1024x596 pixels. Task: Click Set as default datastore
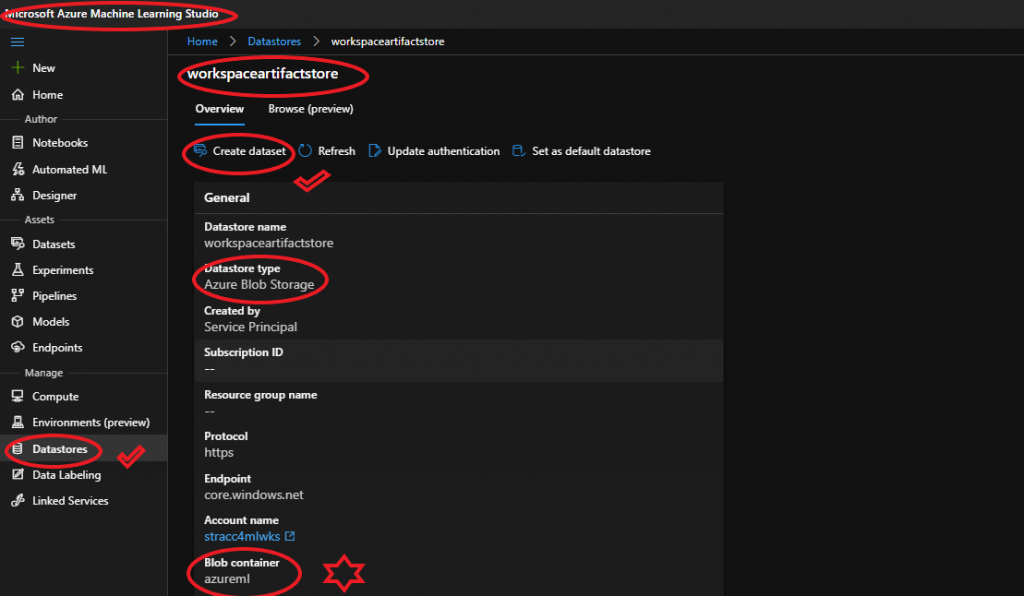coord(581,151)
